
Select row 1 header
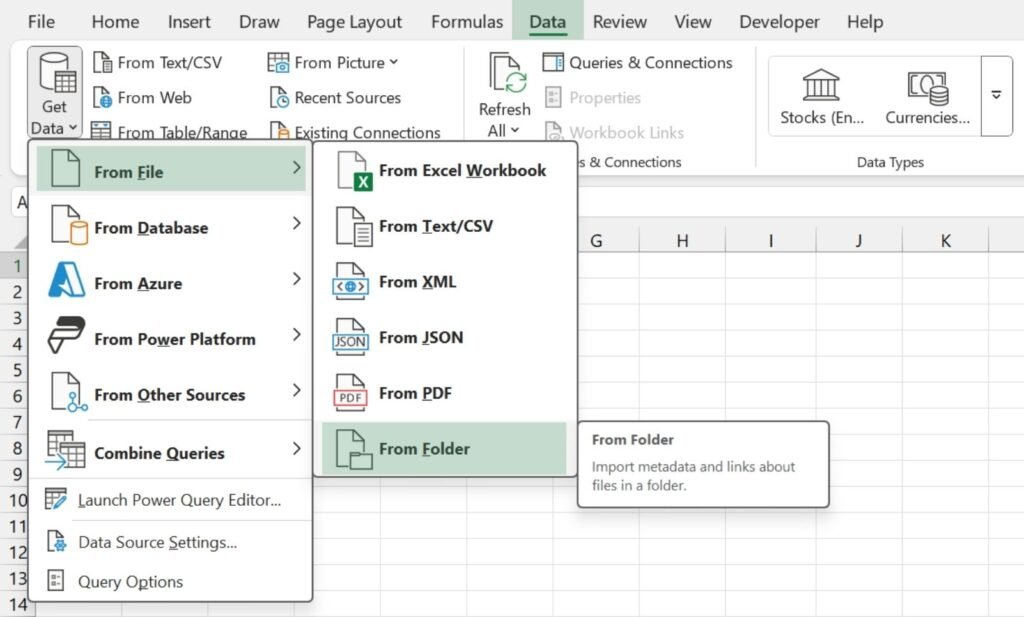pos(14,266)
